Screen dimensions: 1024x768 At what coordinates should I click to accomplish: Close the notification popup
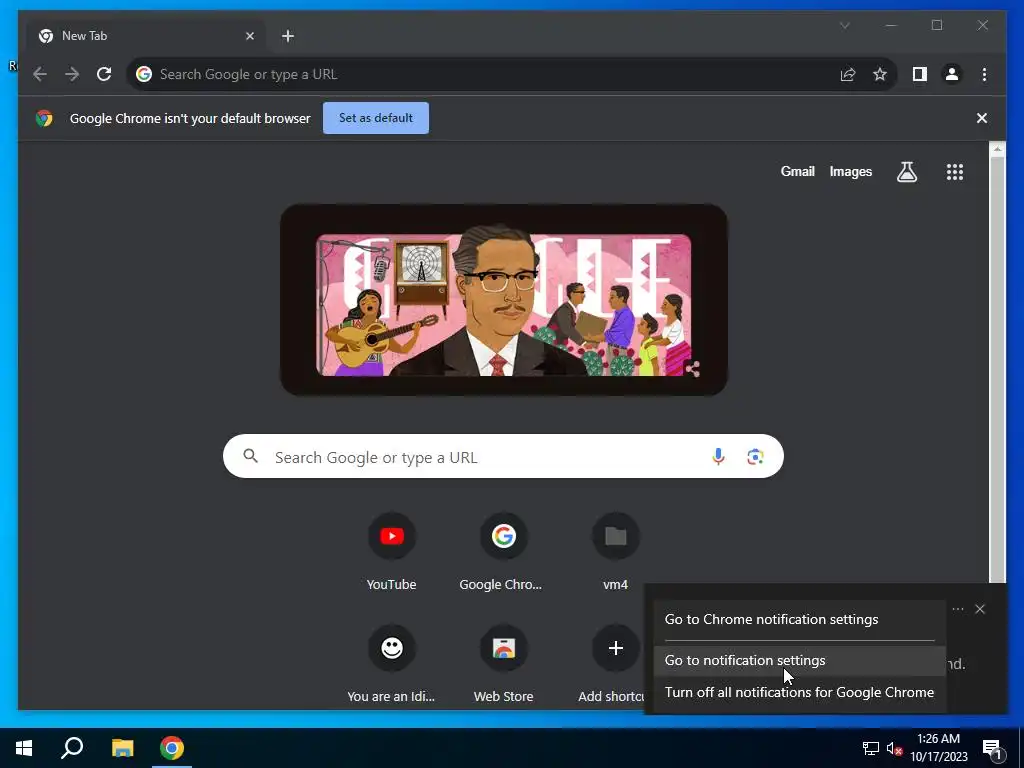click(980, 609)
